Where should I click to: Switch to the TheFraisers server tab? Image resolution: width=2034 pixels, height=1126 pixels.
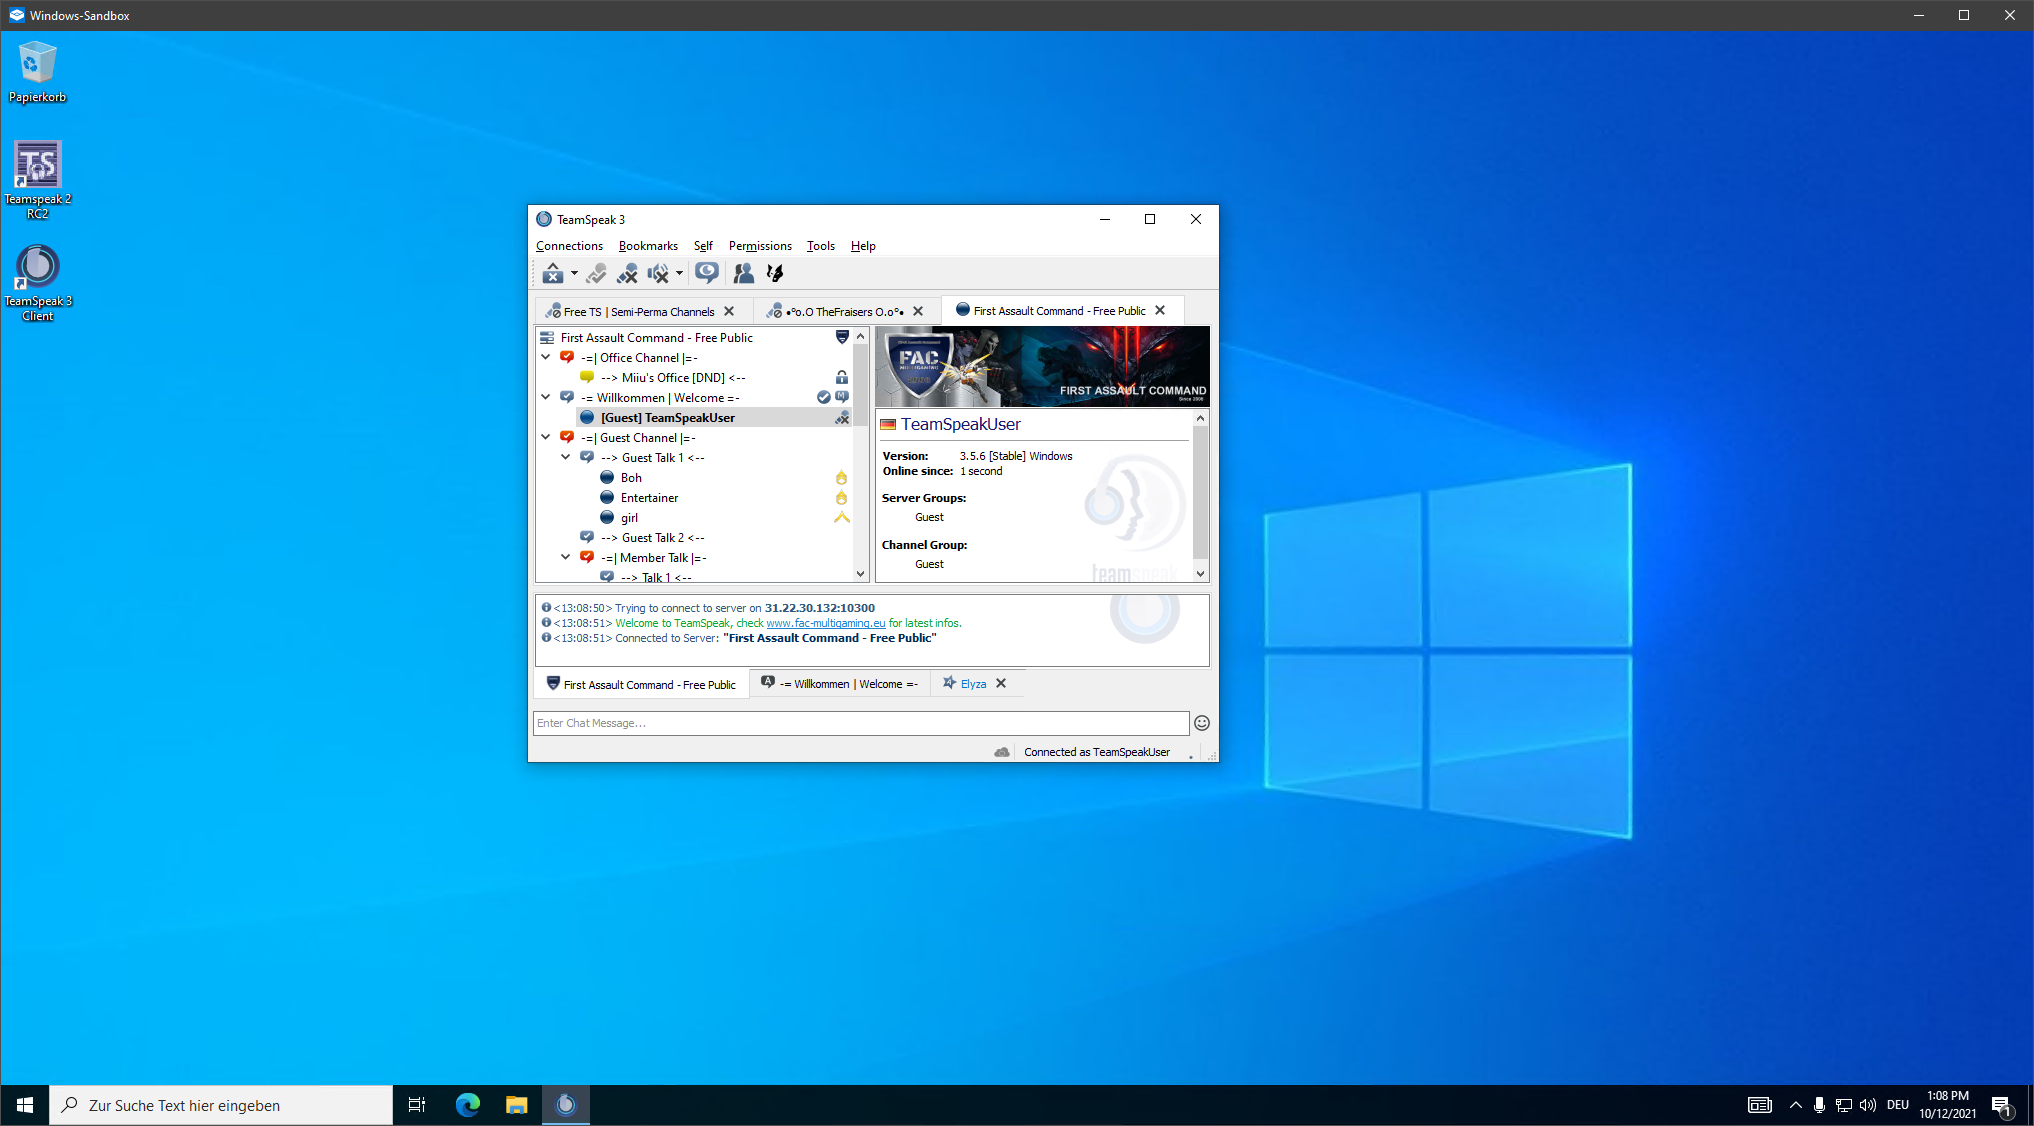pos(845,312)
